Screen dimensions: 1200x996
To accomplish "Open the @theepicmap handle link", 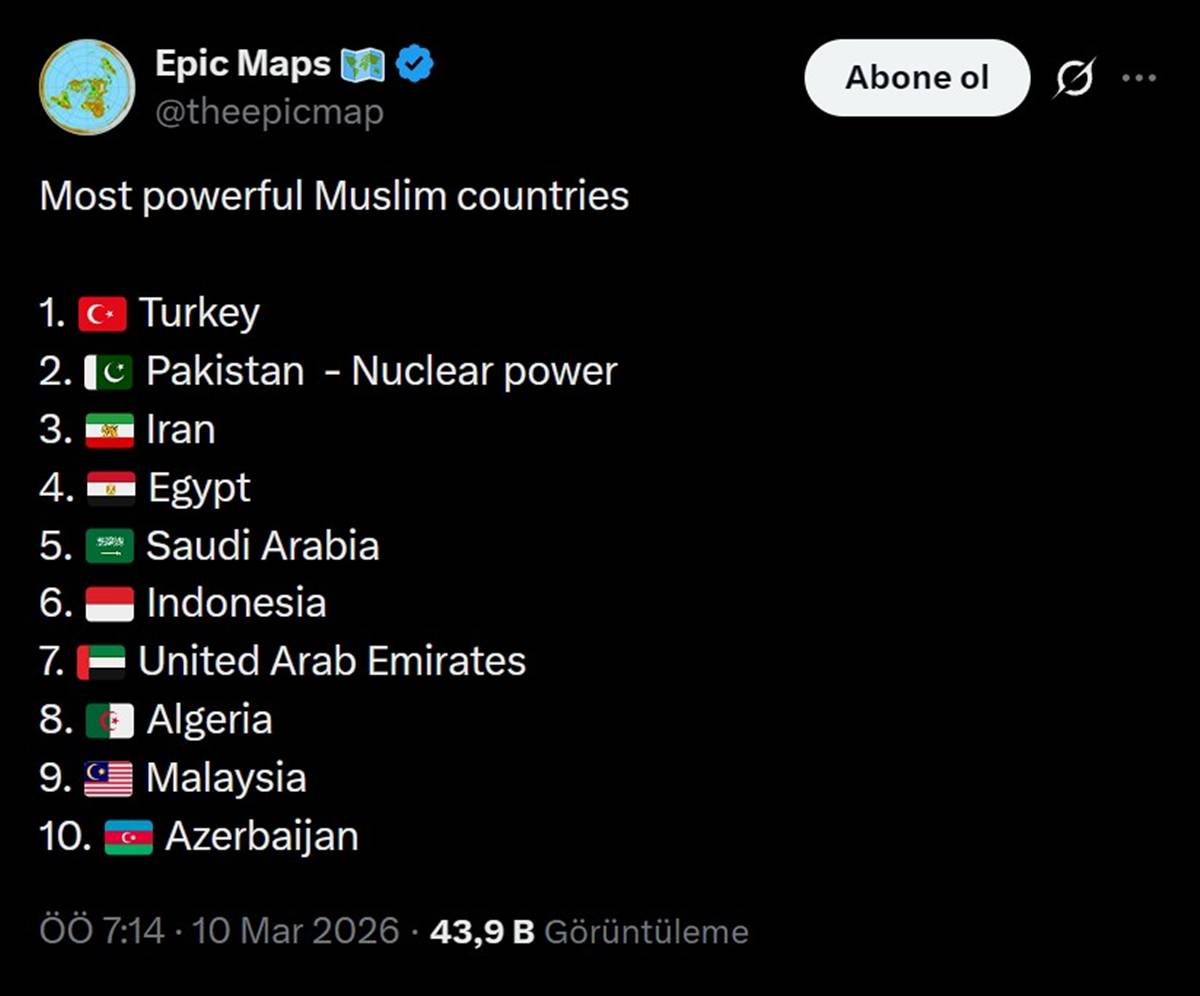I will (x=269, y=112).
